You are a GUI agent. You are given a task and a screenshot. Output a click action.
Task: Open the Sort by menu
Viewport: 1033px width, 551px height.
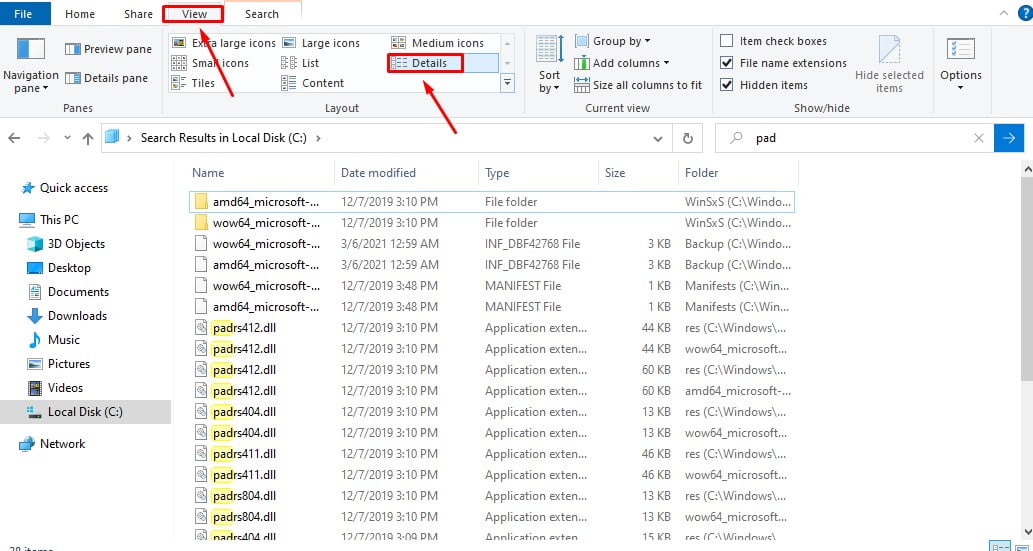(549, 65)
